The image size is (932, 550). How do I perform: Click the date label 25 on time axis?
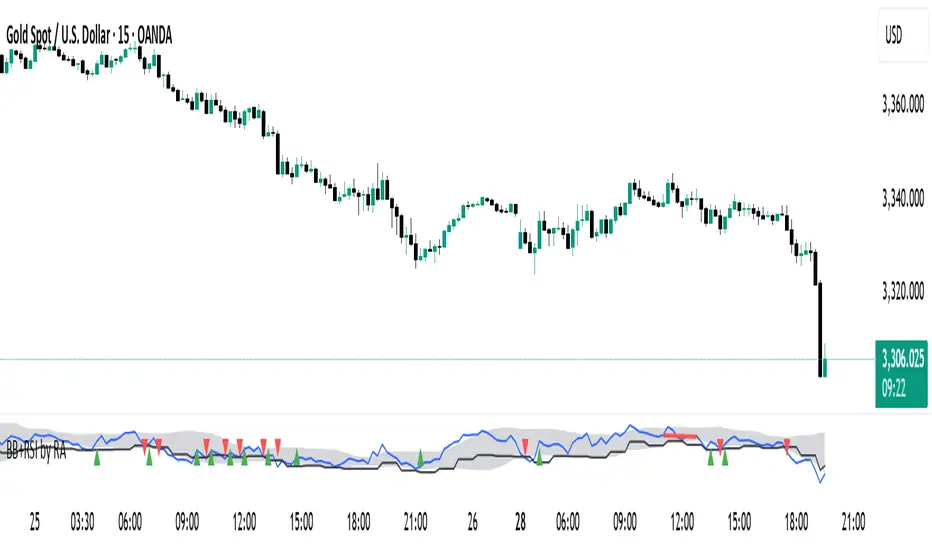point(34,522)
